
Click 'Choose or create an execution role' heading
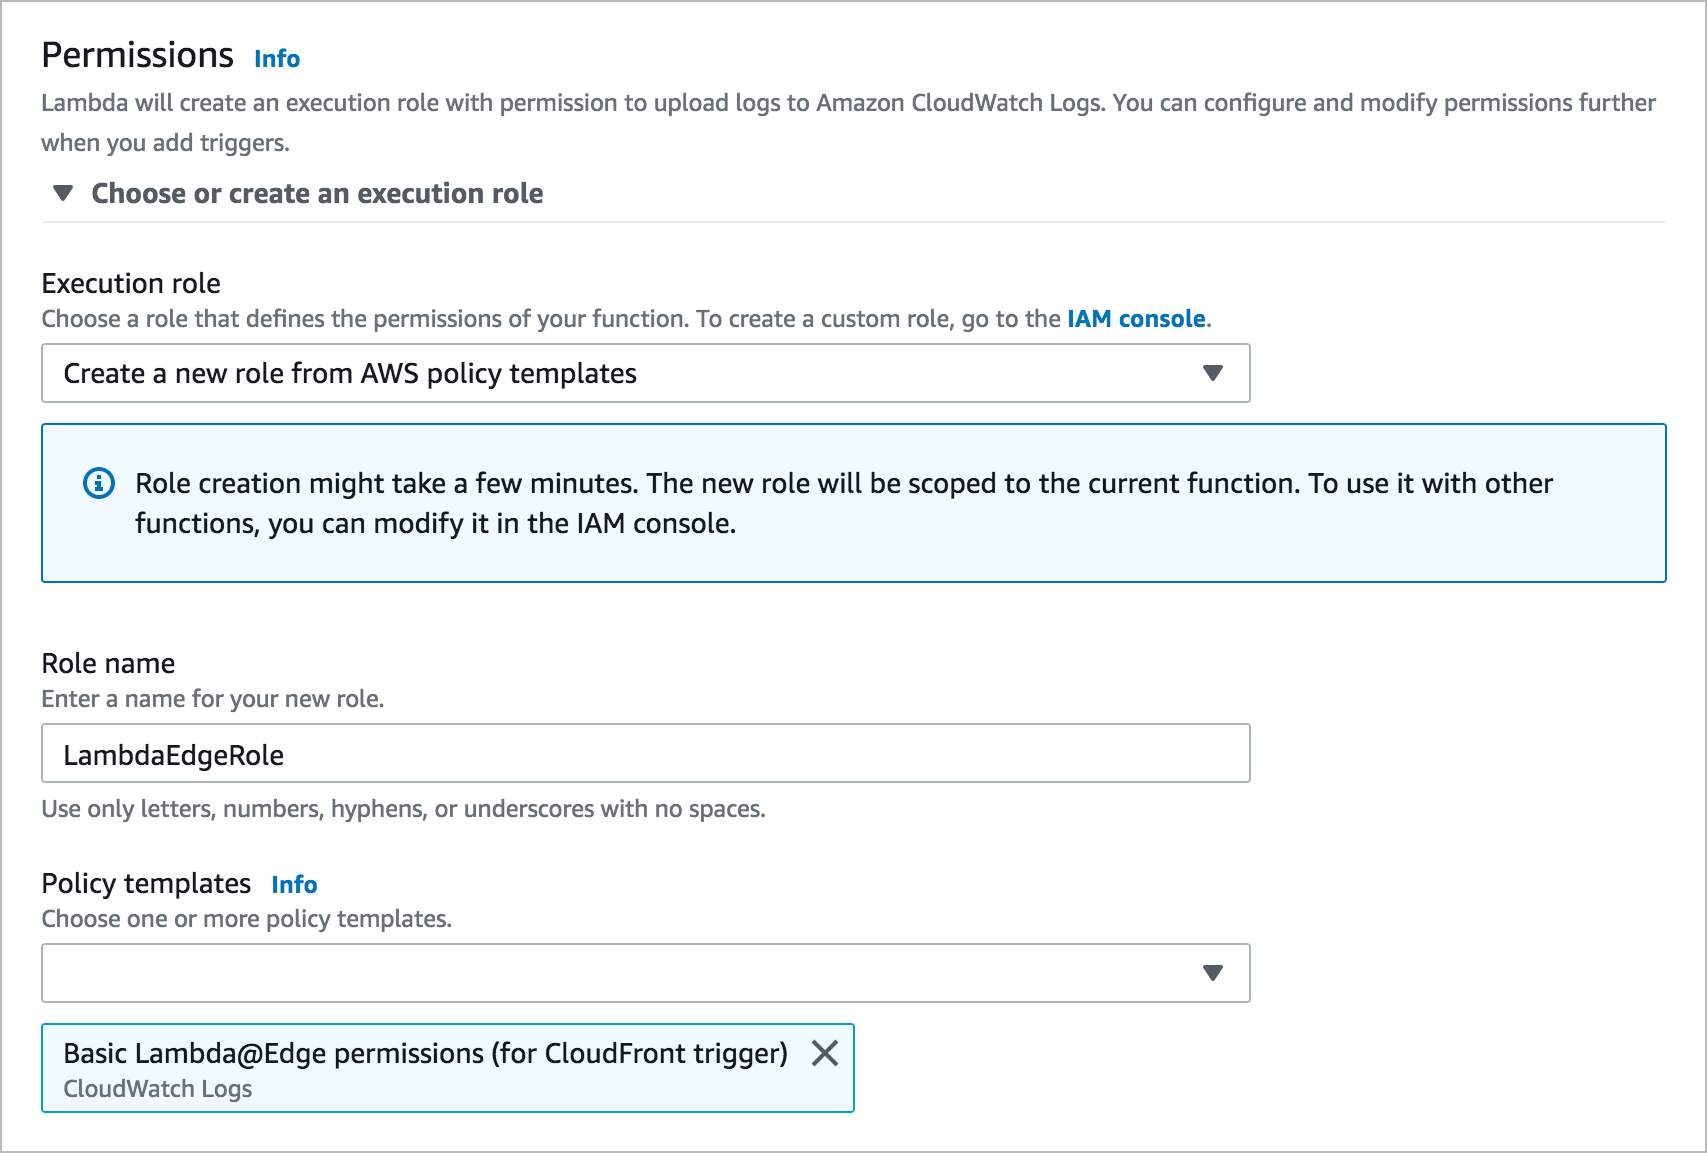point(317,193)
